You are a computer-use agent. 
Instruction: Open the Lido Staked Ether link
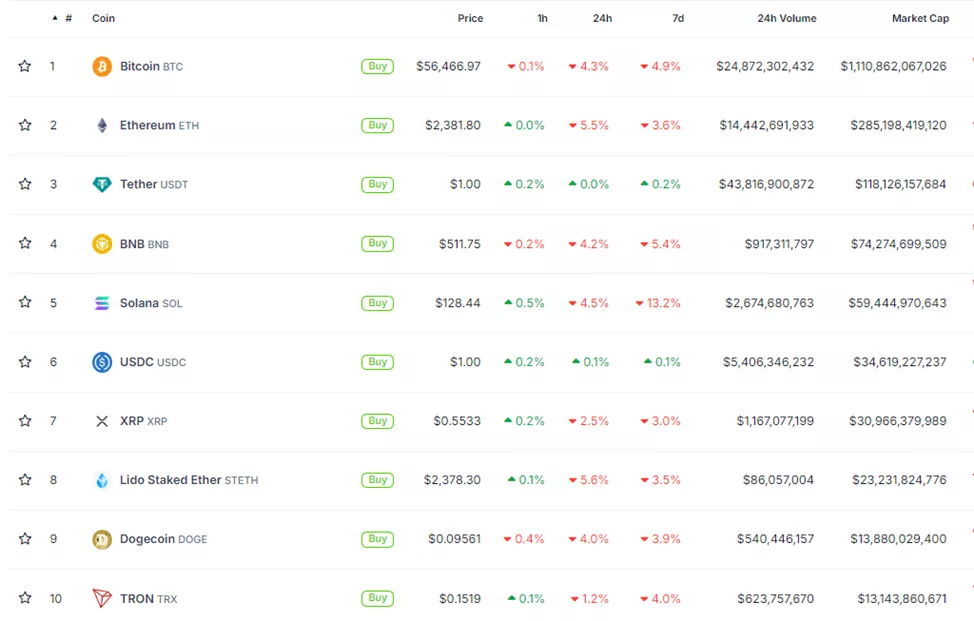pyautogui.click(x=170, y=480)
